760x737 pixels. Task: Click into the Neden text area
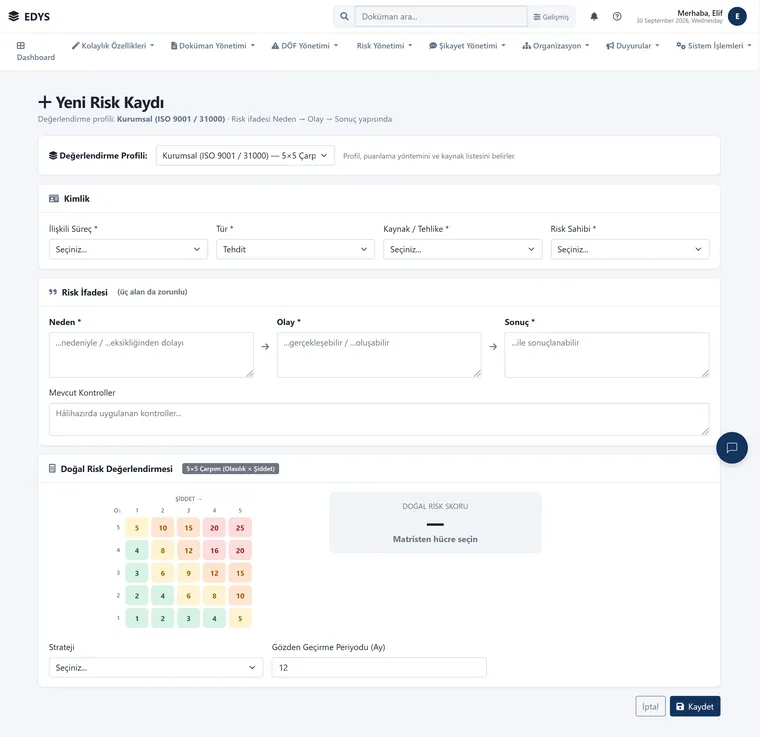click(151, 355)
